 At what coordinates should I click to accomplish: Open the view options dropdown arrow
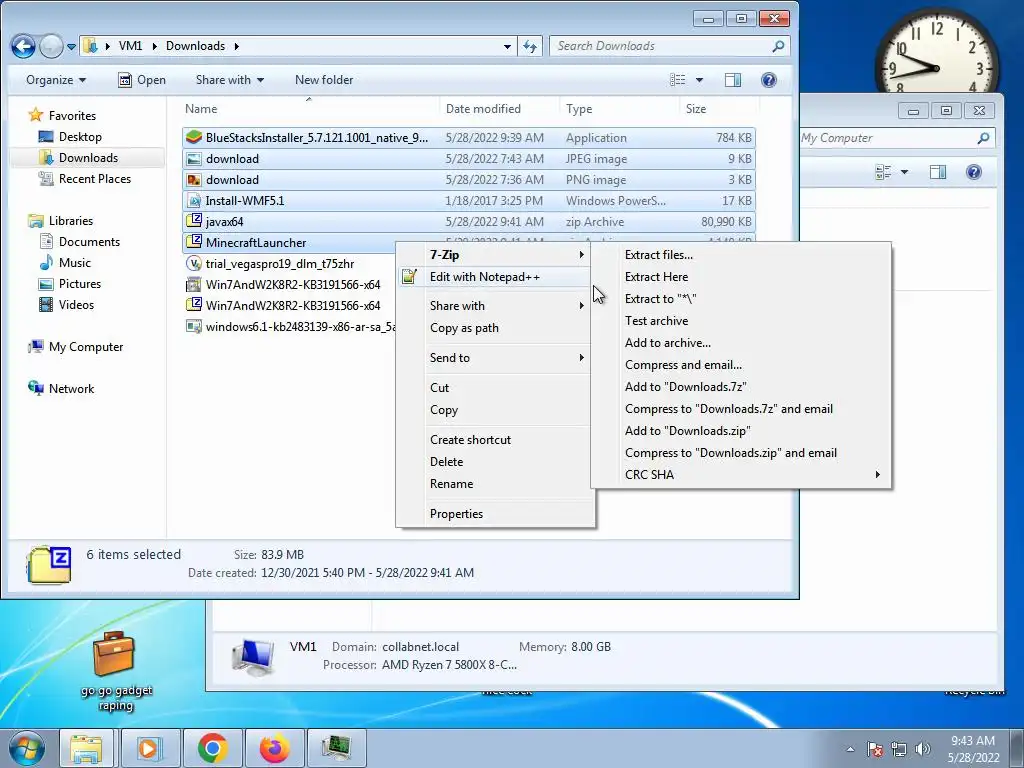coord(699,80)
